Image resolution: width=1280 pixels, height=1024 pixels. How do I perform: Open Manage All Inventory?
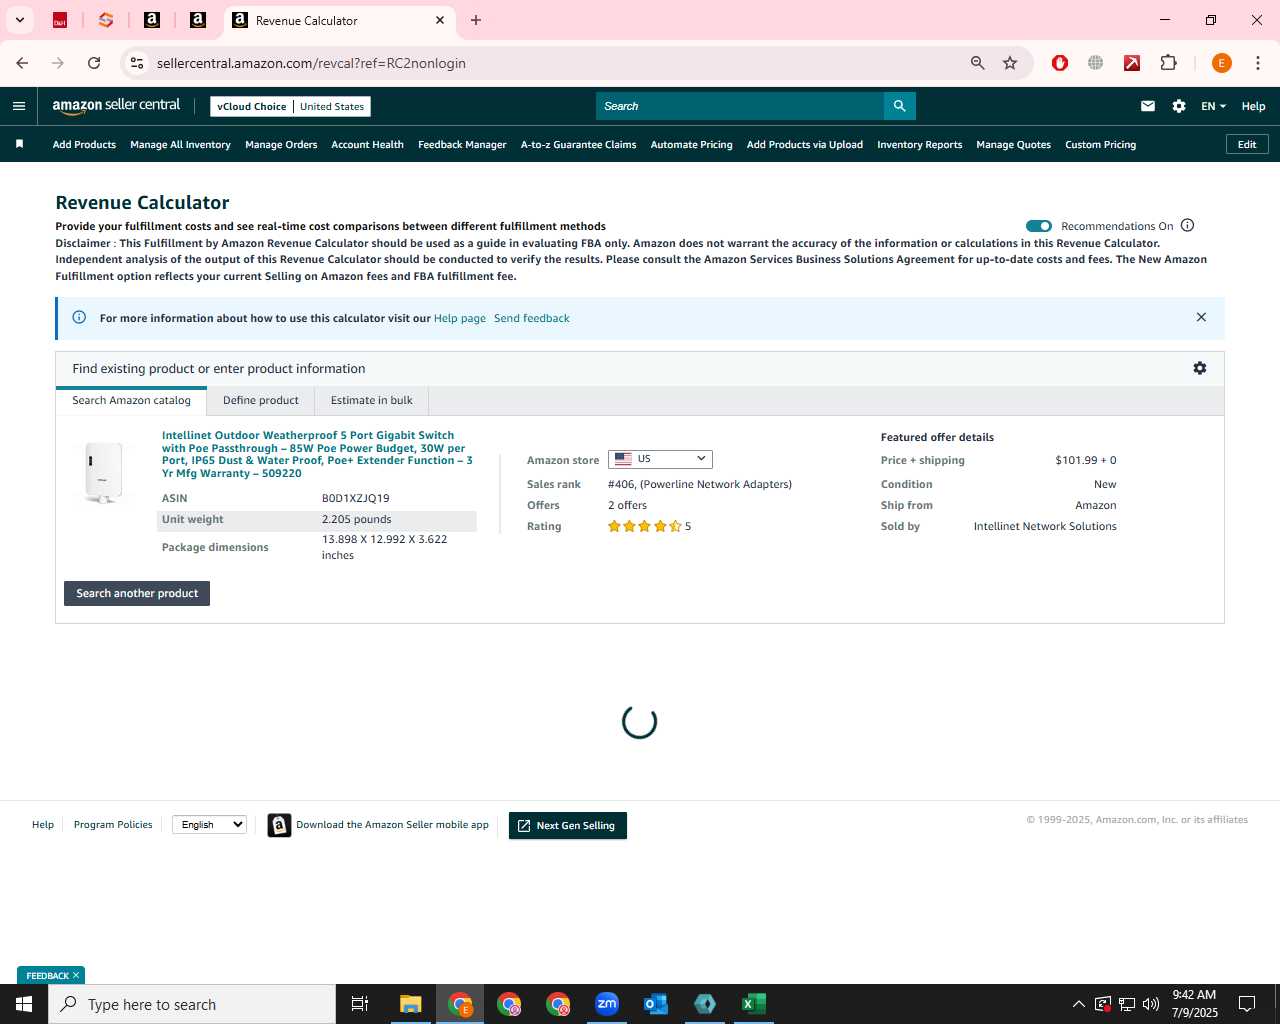(180, 144)
